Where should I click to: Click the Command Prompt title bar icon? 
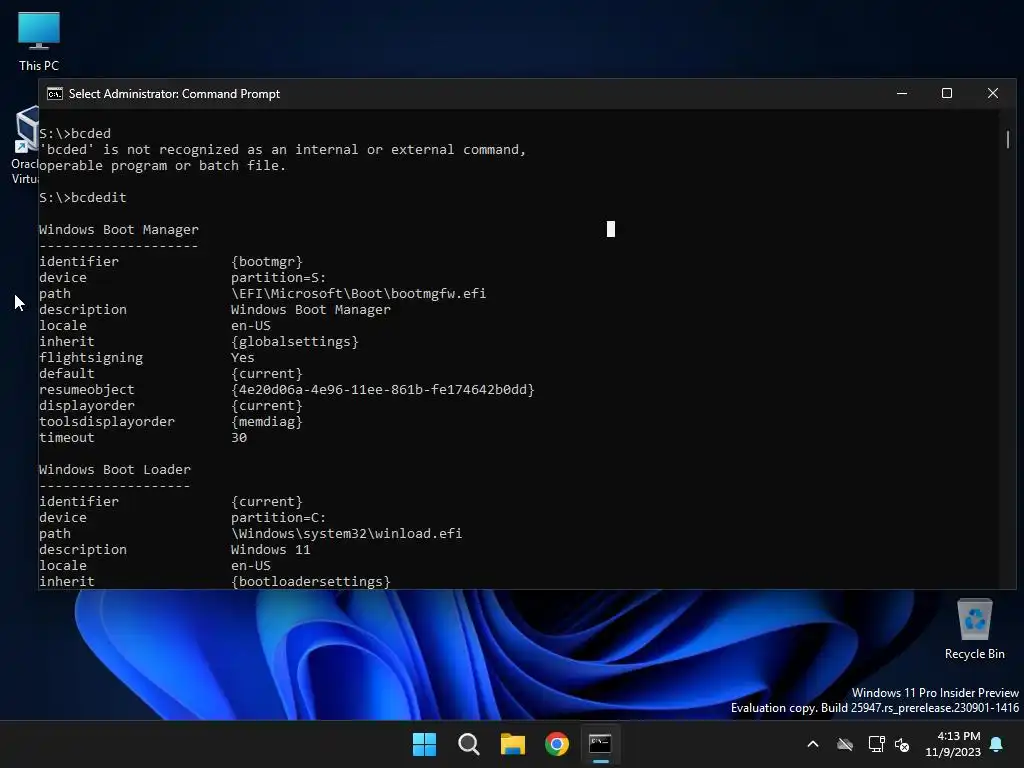click(x=55, y=94)
